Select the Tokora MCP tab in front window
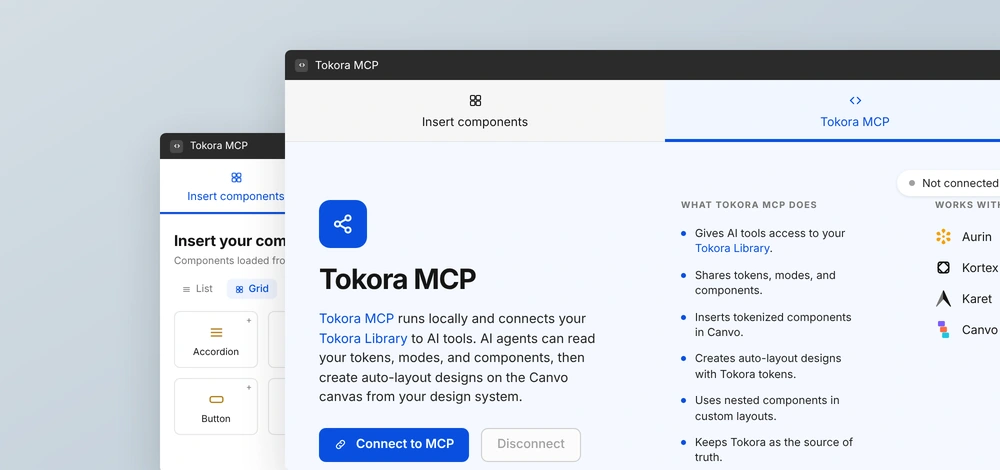 coord(832,110)
